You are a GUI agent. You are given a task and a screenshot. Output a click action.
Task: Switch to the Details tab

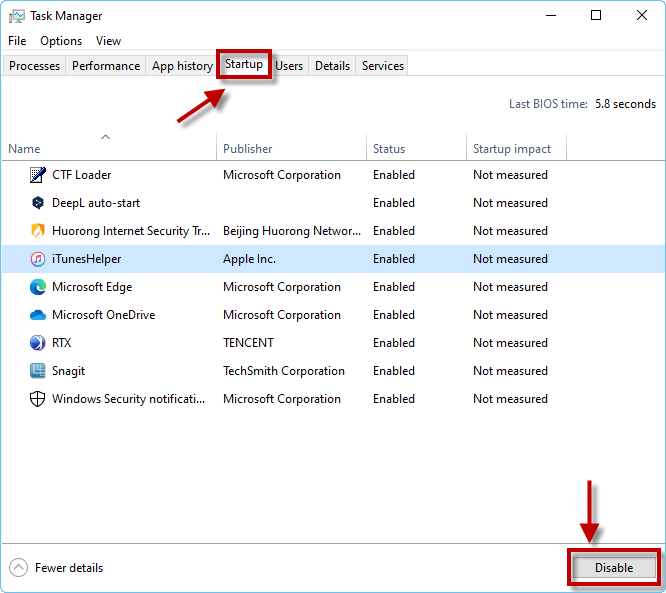333,66
